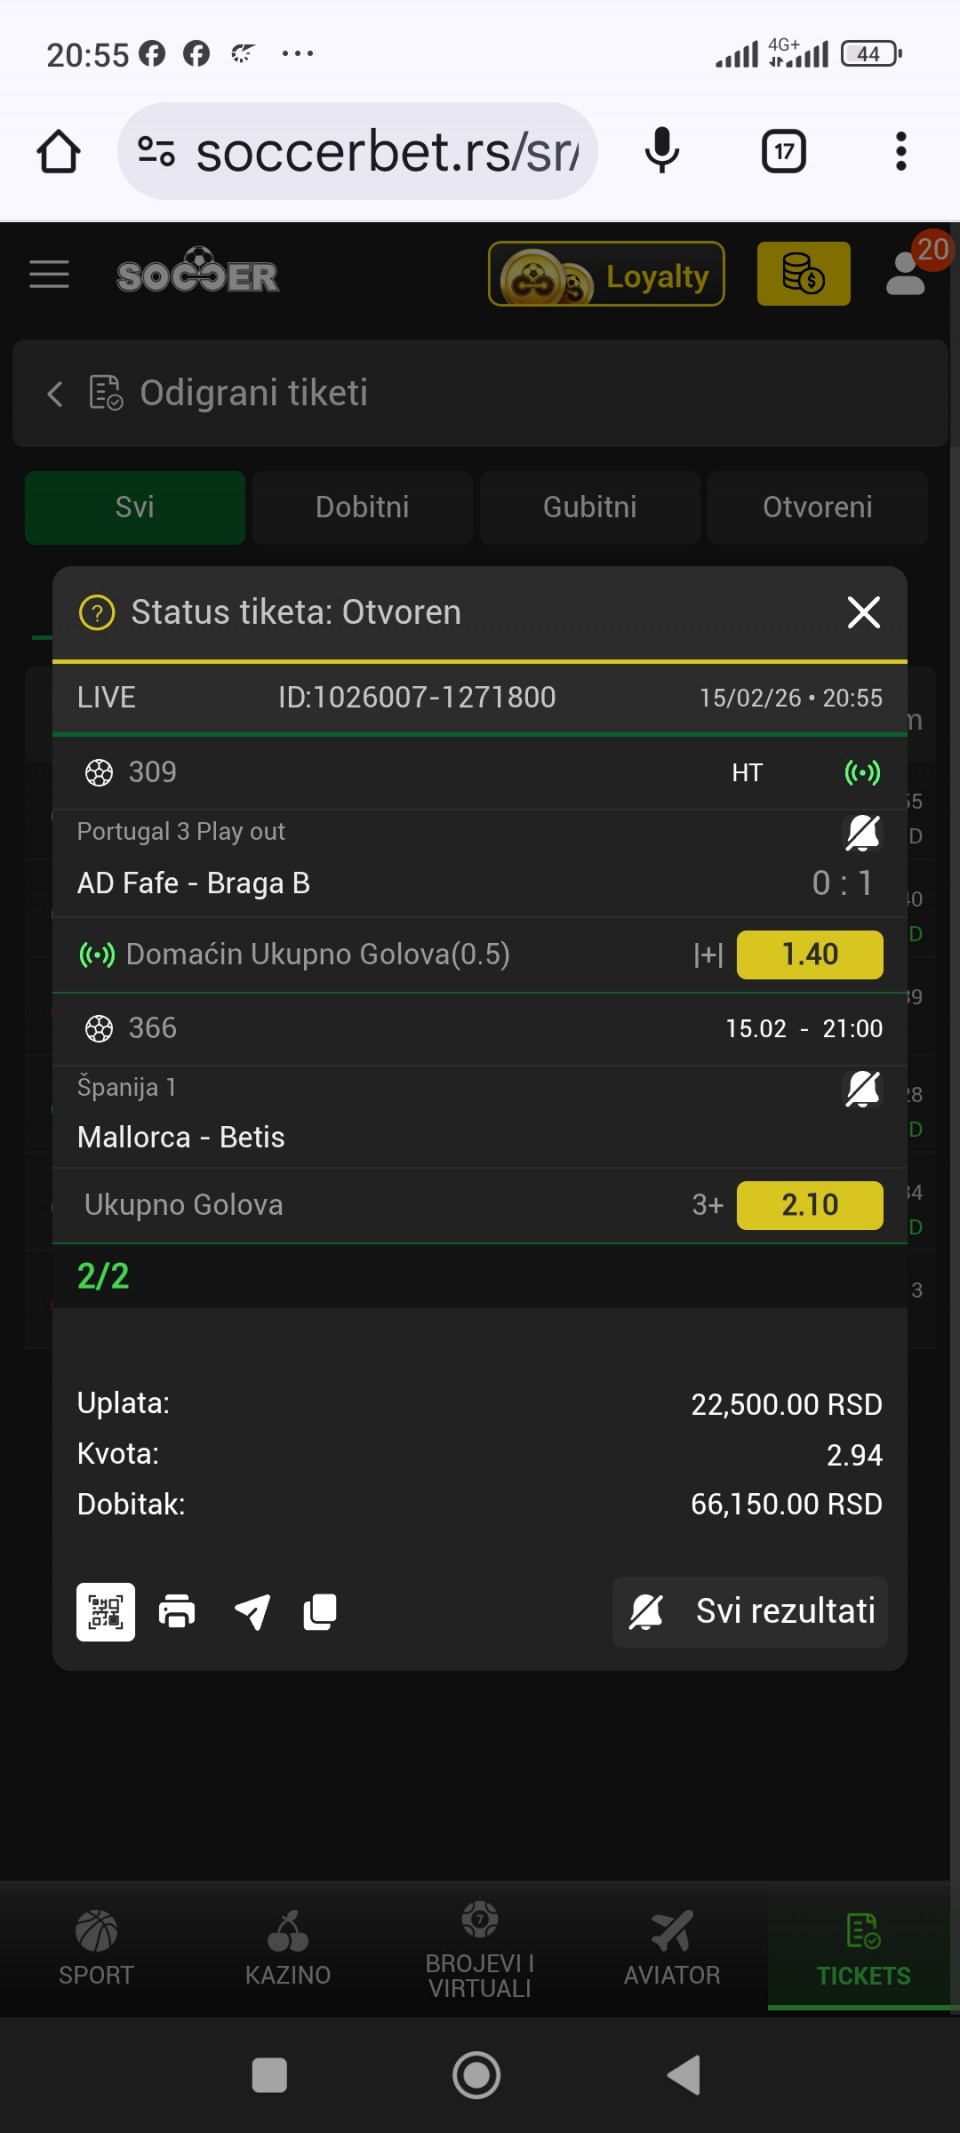Viewport: 960px width, 2133px height.
Task: Expand the Domaćin Ukupno Golova bet details
Action: tap(708, 955)
